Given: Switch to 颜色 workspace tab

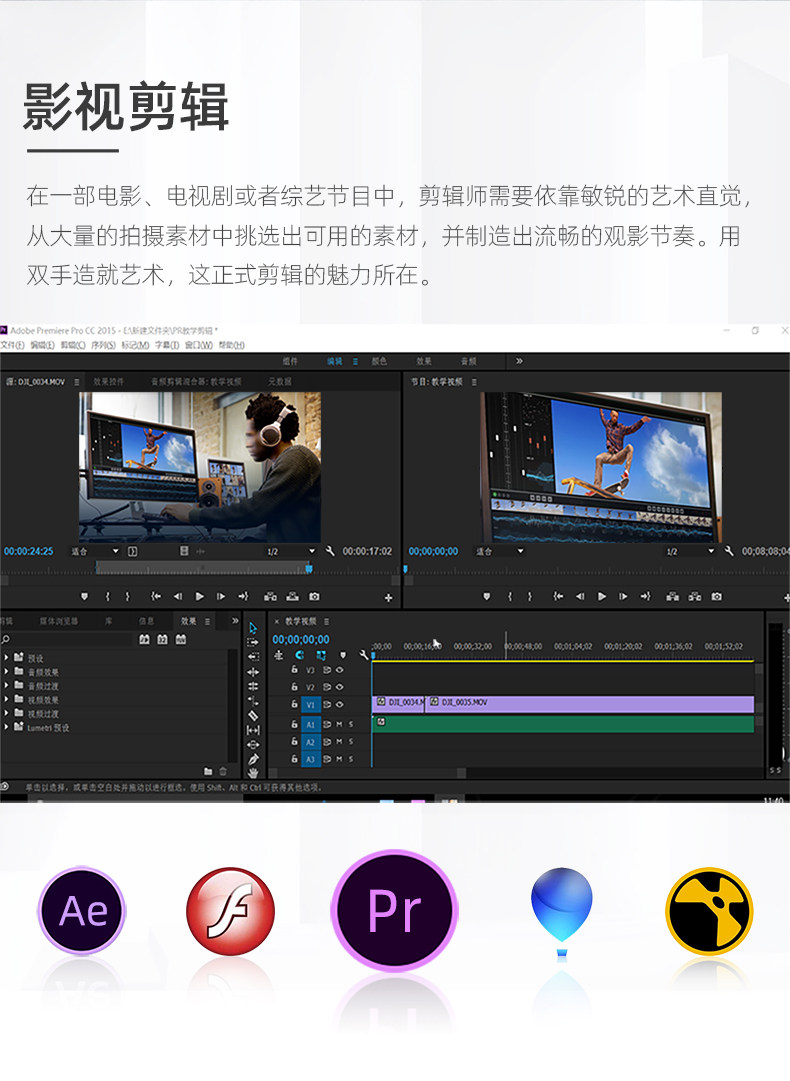Looking at the screenshot, I should [379, 361].
